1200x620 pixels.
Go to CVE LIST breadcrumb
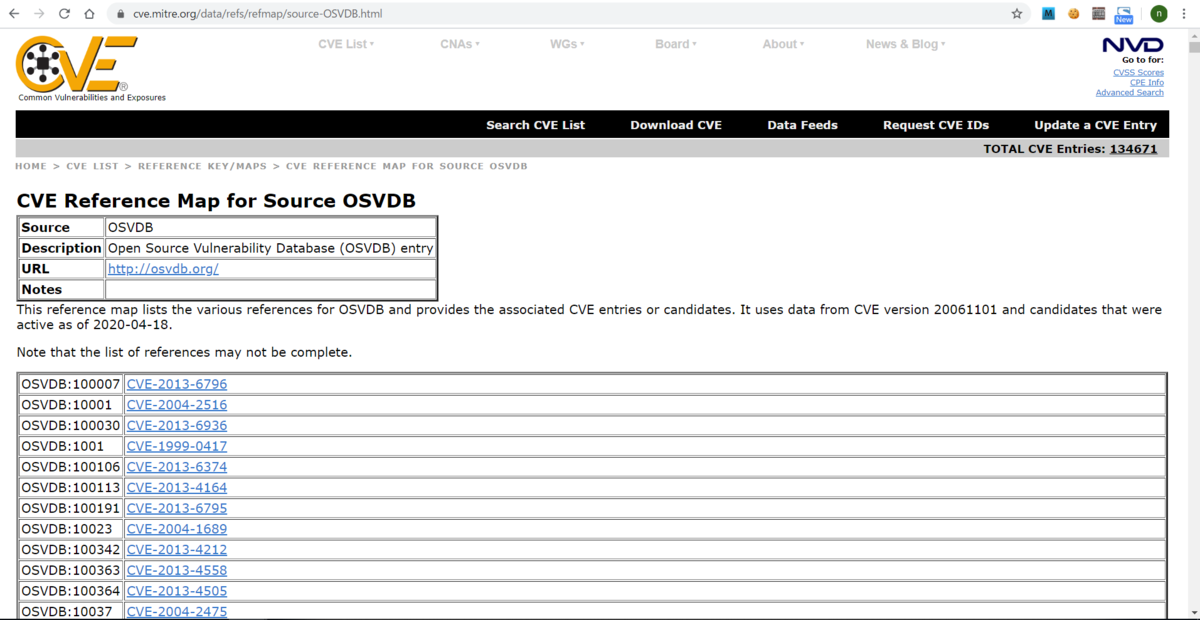(x=92, y=166)
